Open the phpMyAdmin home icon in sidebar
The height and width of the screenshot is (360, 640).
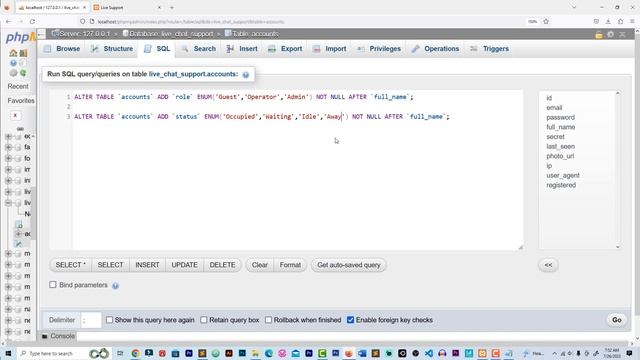tap(13, 53)
